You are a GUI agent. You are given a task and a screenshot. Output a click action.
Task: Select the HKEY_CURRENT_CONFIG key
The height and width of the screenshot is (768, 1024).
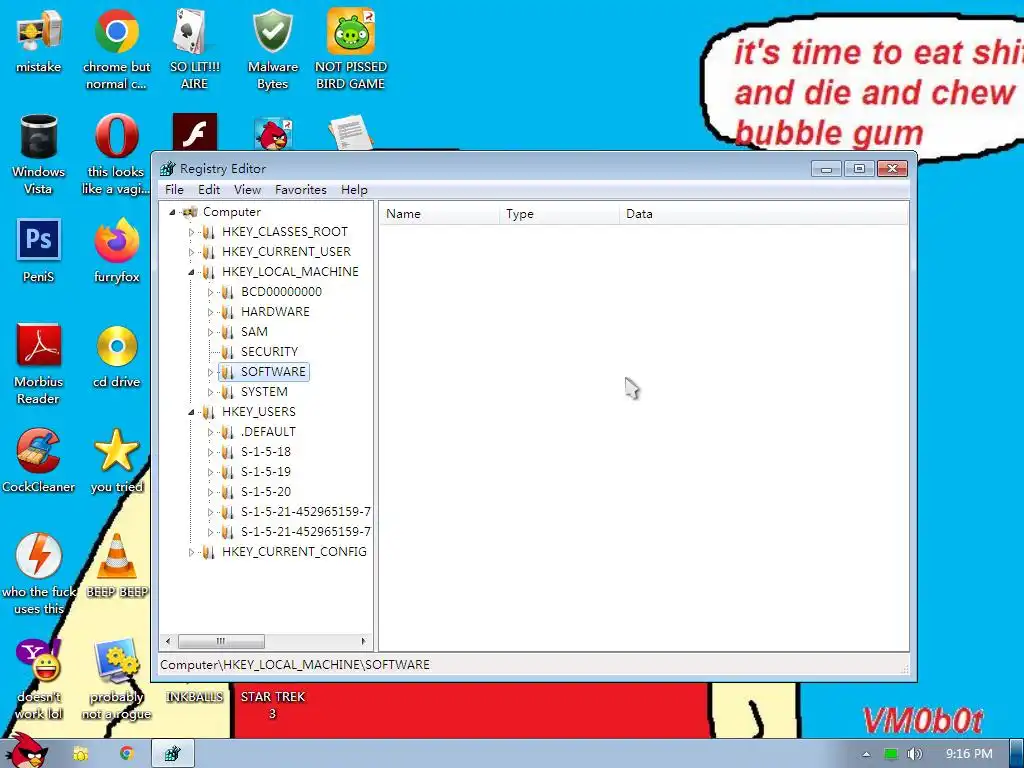tap(294, 552)
